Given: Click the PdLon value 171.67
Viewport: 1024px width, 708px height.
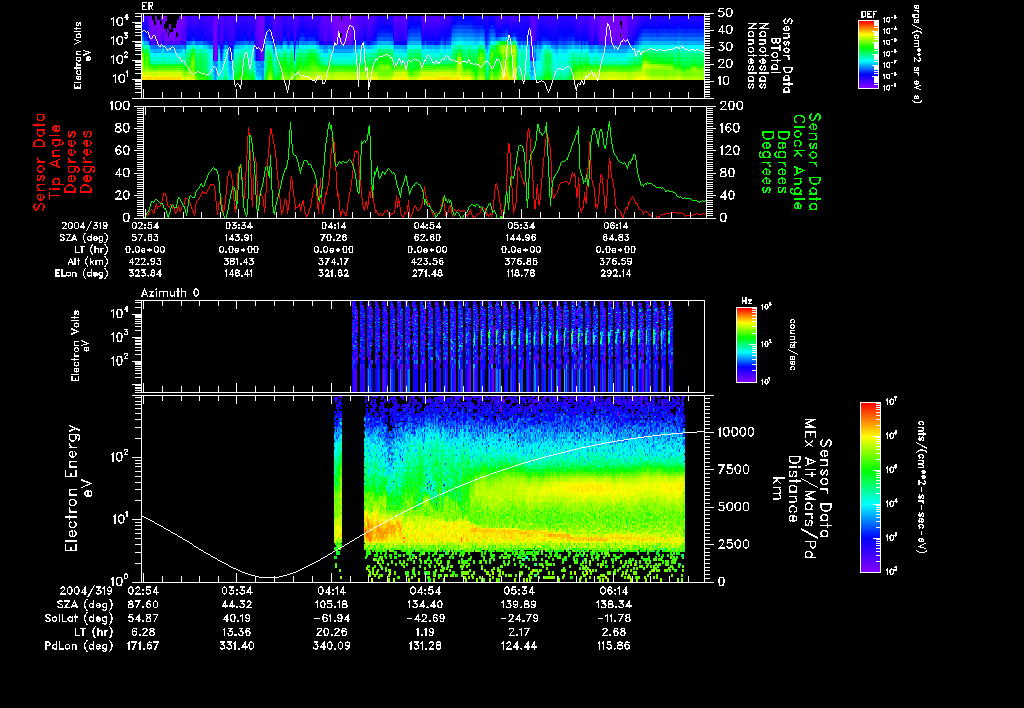Looking at the screenshot, I should click(142, 646).
